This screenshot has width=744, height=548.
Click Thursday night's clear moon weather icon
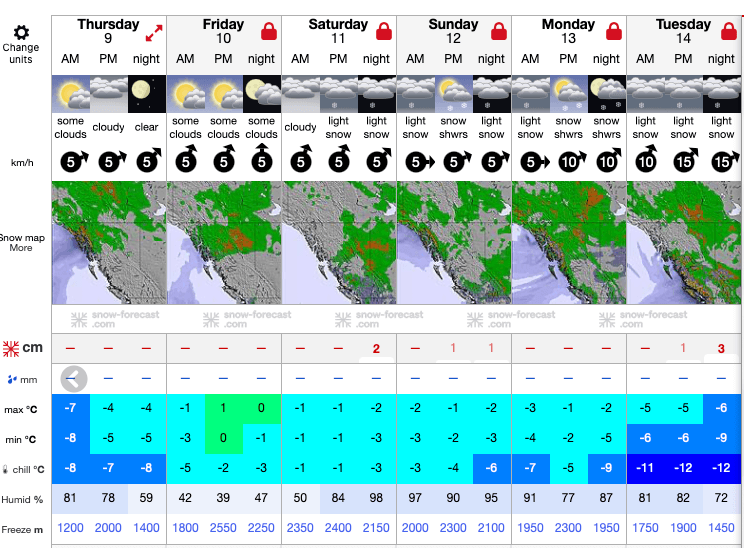[x=146, y=95]
